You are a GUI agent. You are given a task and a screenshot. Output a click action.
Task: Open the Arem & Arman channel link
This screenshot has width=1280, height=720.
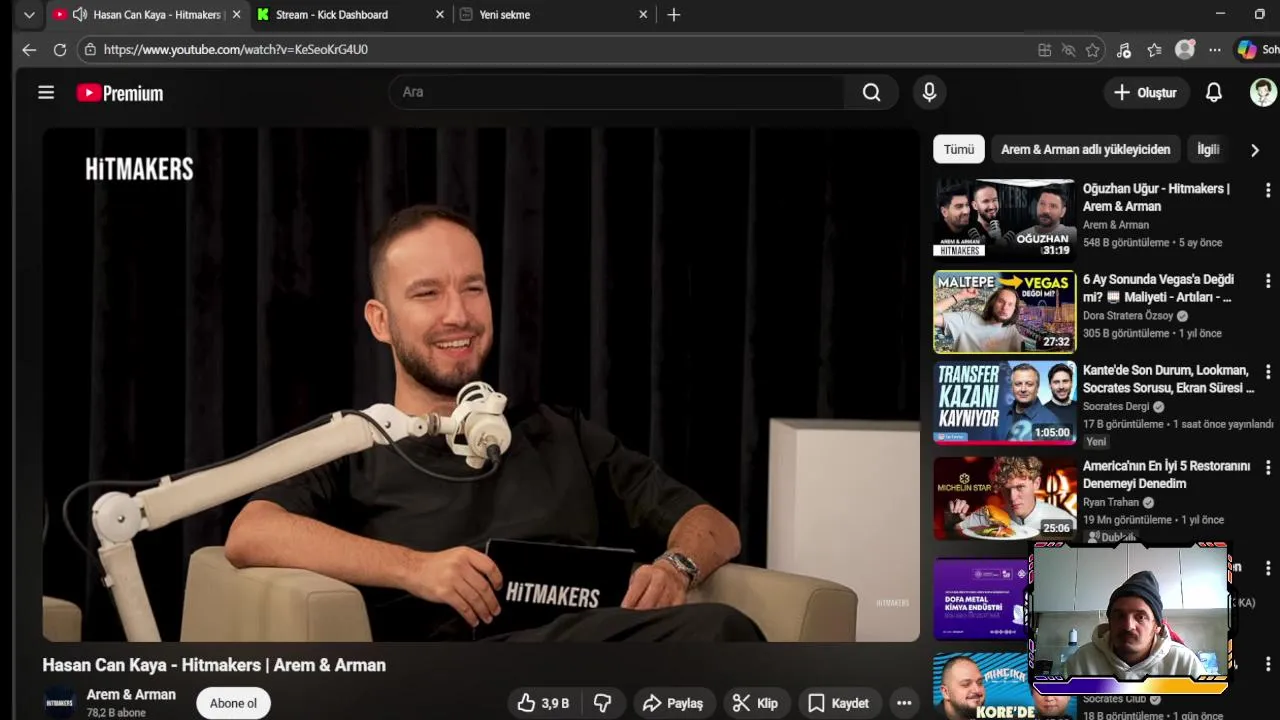pos(131,695)
